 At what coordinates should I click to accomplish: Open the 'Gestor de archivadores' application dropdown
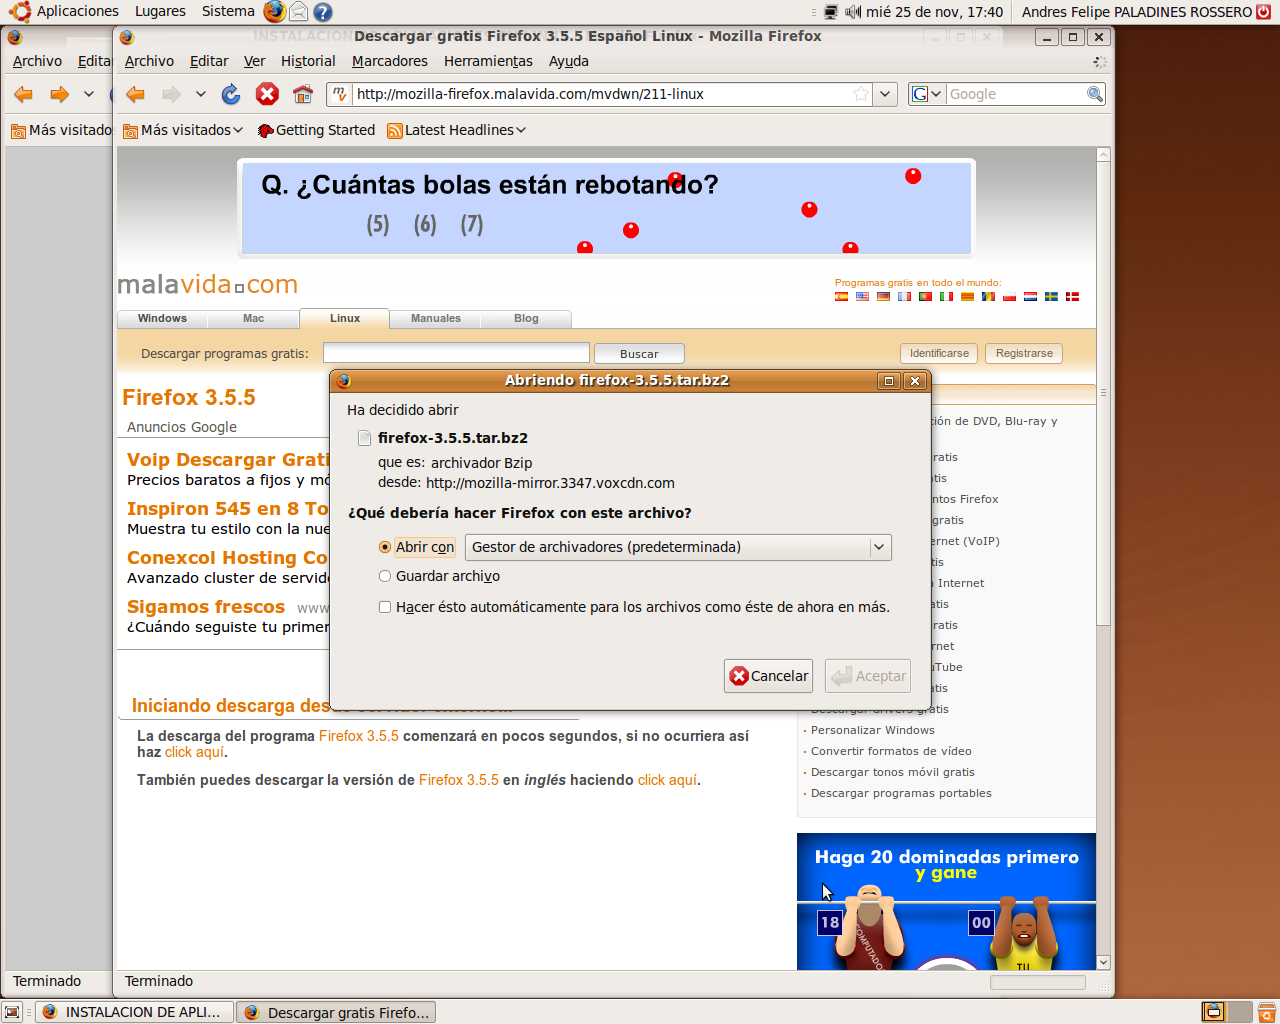coord(678,547)
